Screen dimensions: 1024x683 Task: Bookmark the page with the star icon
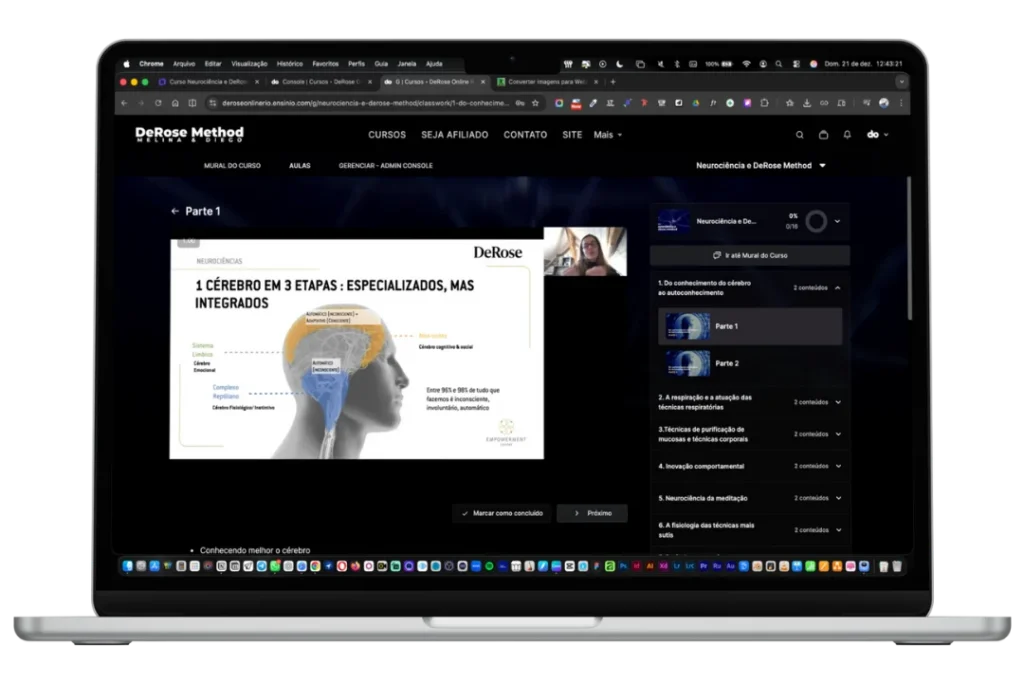tap(536, 103)
